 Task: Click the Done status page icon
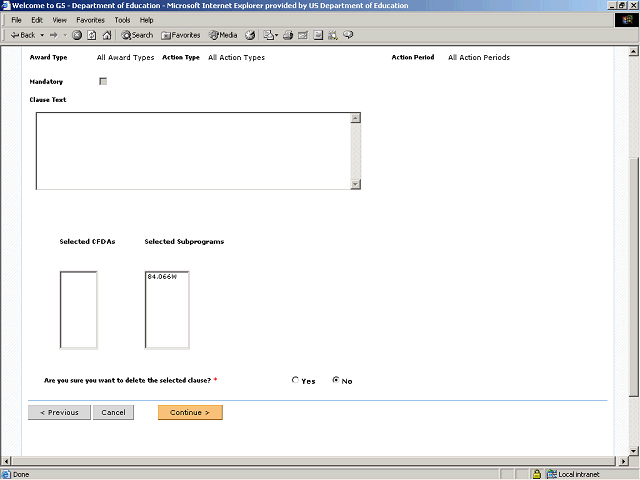coord(6,474)
